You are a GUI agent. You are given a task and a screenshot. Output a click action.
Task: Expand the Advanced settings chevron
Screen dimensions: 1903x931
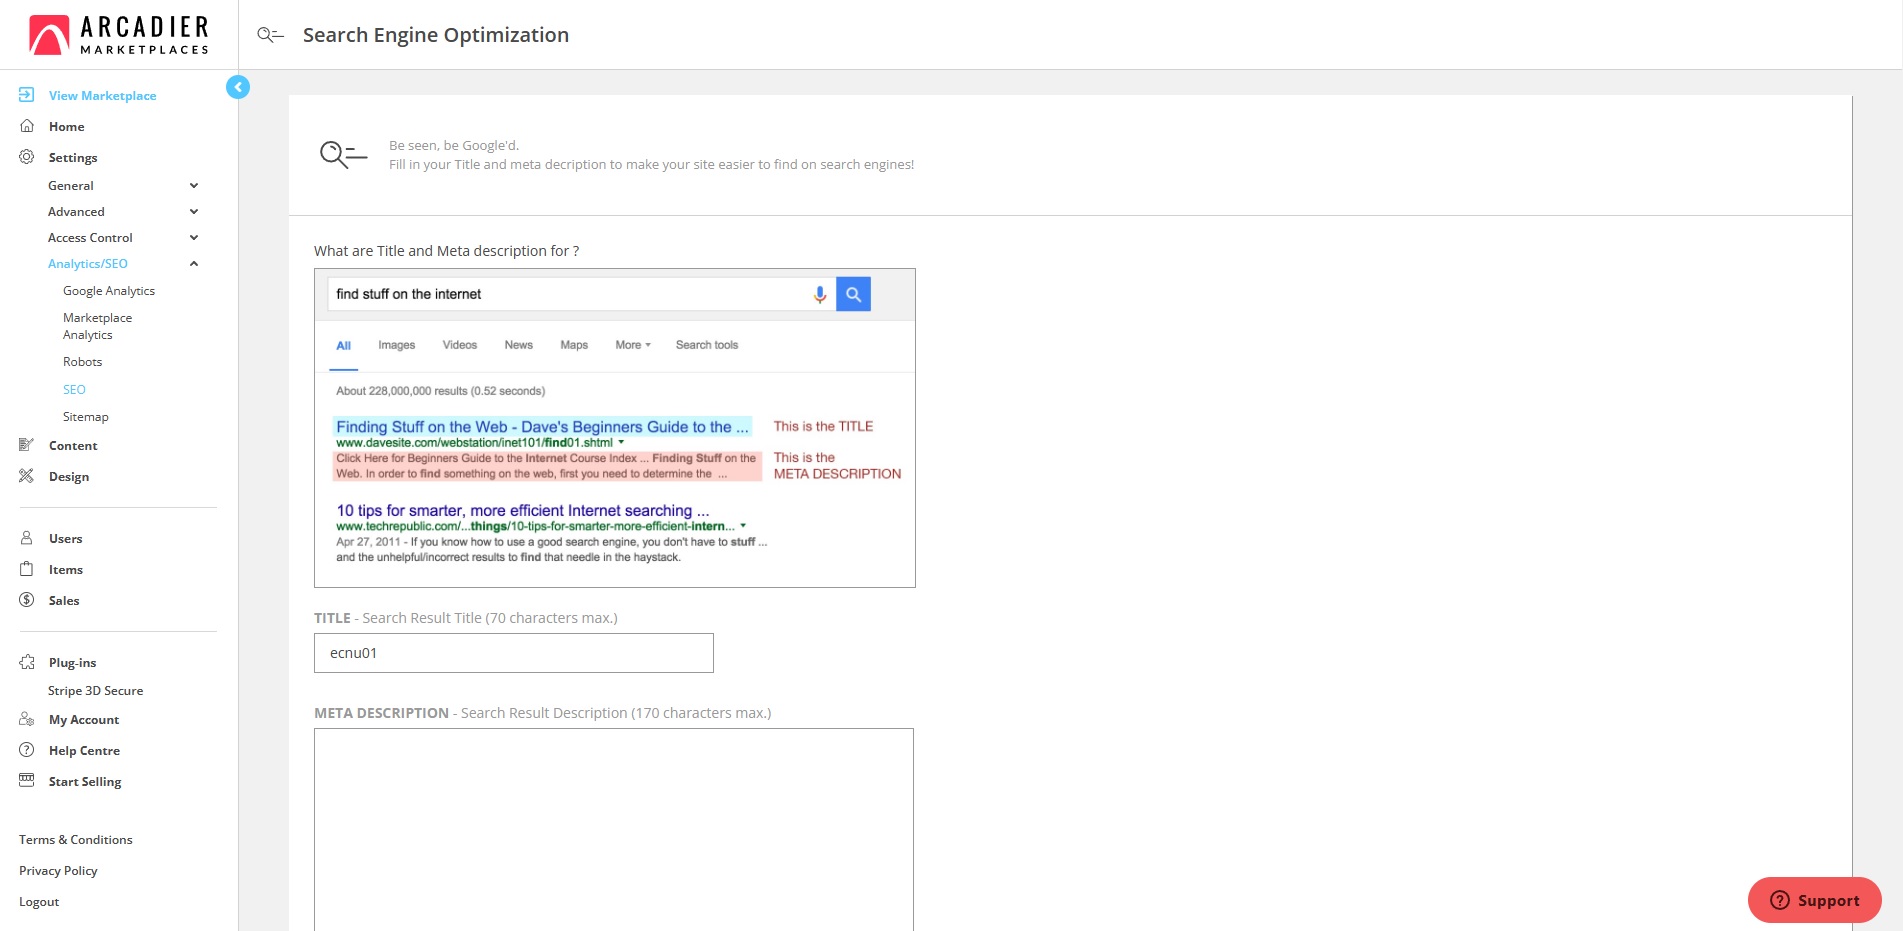[194, 212]
